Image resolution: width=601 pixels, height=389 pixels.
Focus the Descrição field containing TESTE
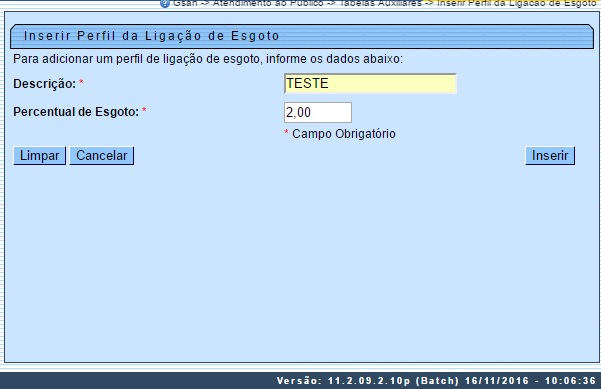370,84
